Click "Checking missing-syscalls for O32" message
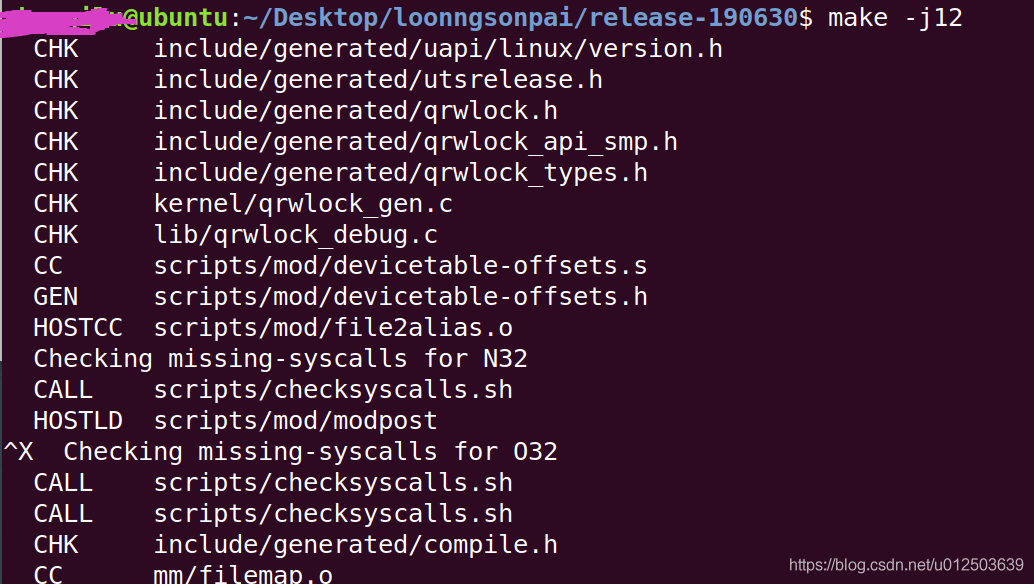 point(310,451)
